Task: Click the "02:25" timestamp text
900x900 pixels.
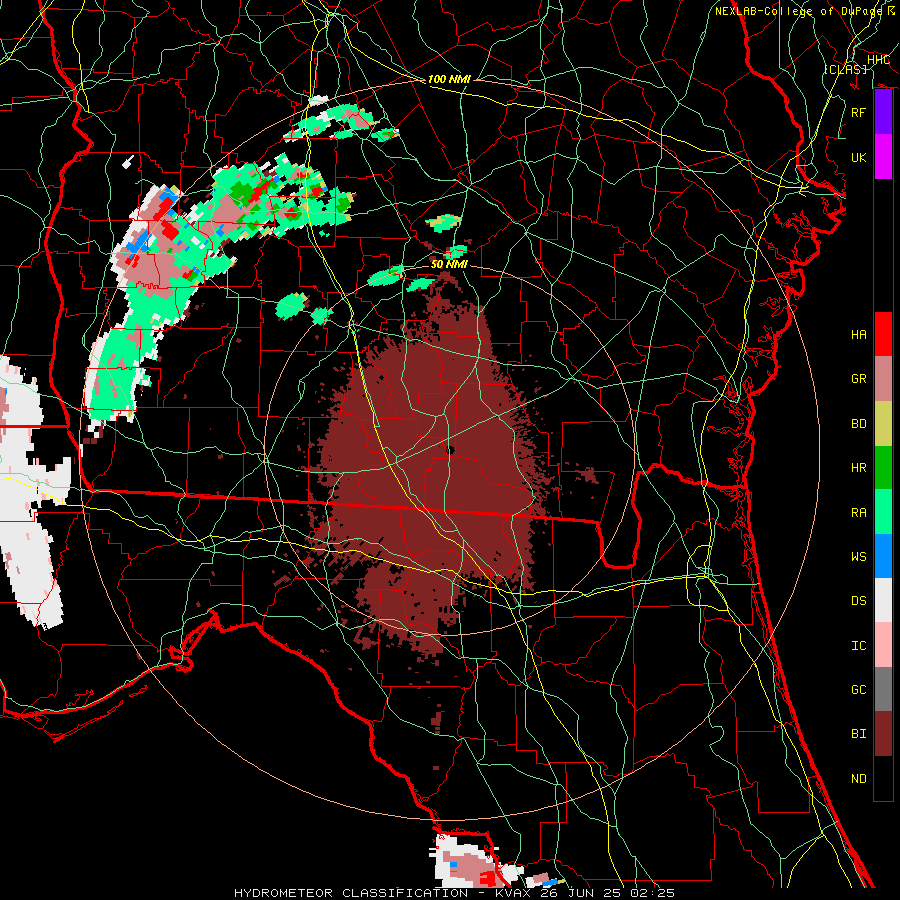Action: click(x=654, y=893)
